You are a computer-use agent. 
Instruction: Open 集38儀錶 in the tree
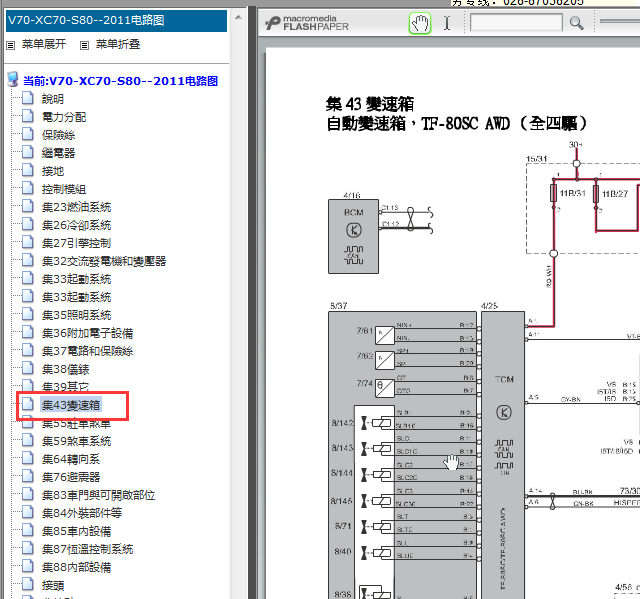(65, 369)
